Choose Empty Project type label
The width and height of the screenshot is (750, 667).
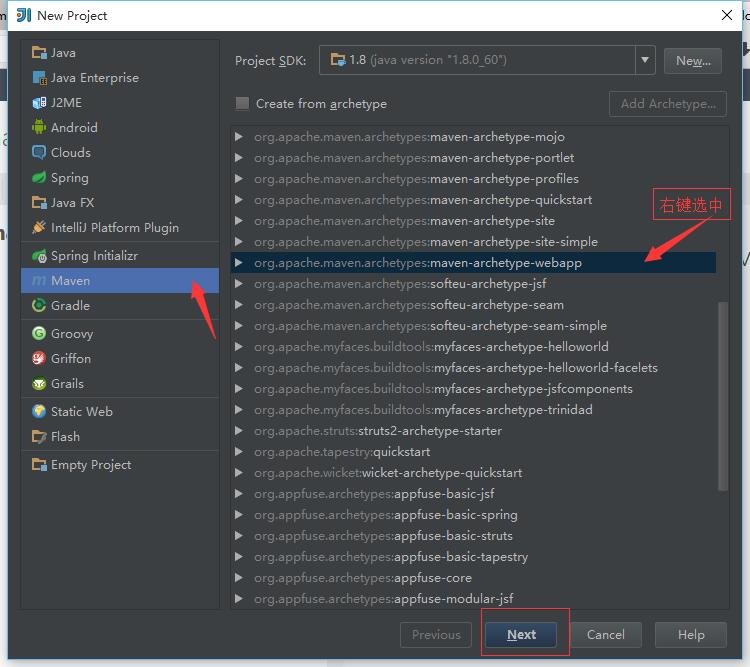tap(91, 465)
